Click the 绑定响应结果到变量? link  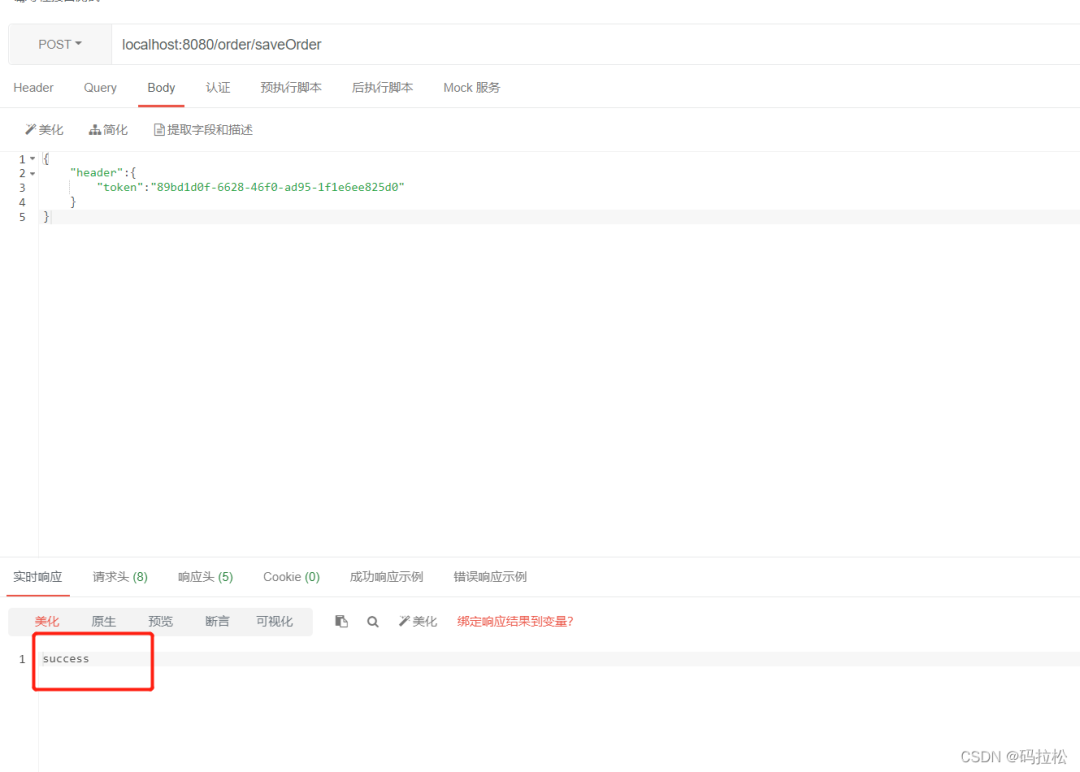point(515,621)
